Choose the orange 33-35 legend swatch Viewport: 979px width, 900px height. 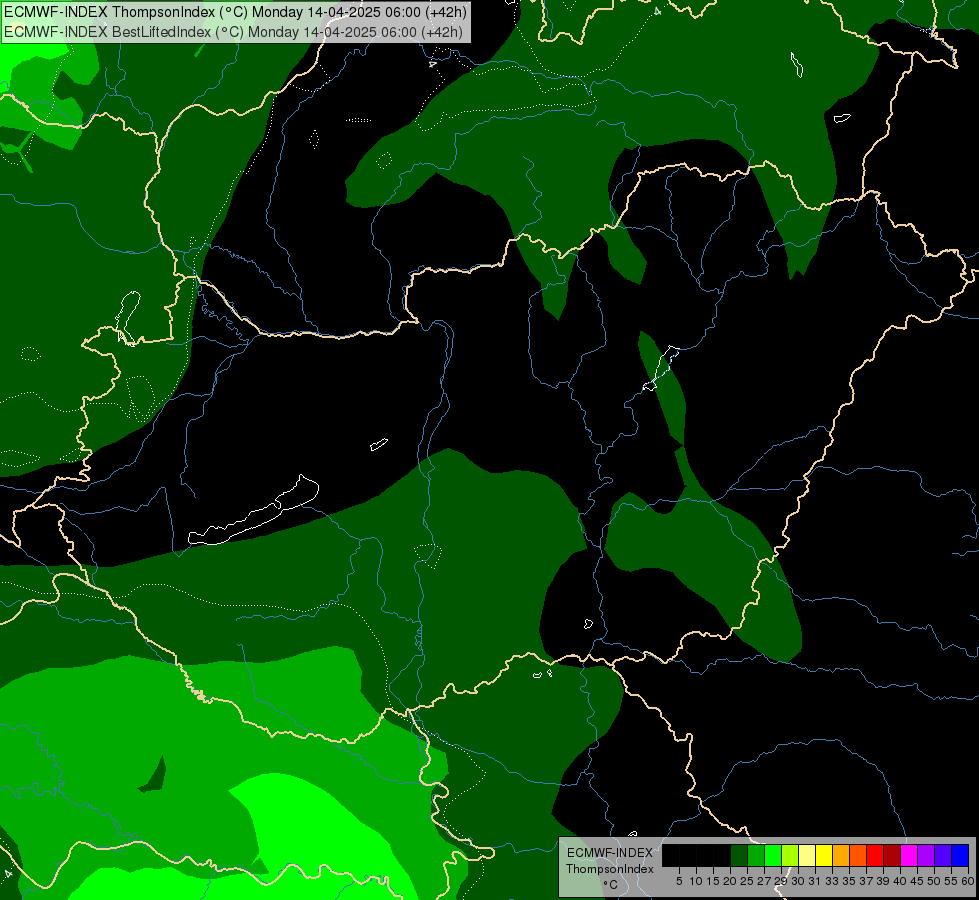(841, 855)
